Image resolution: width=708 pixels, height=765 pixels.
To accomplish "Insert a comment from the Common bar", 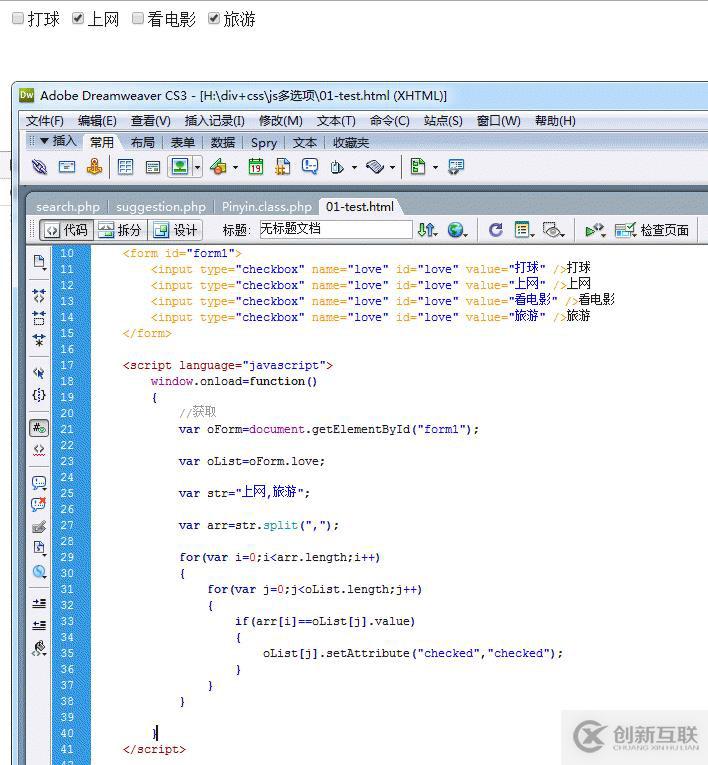I will pyautogui.click(x=310, y=167).
